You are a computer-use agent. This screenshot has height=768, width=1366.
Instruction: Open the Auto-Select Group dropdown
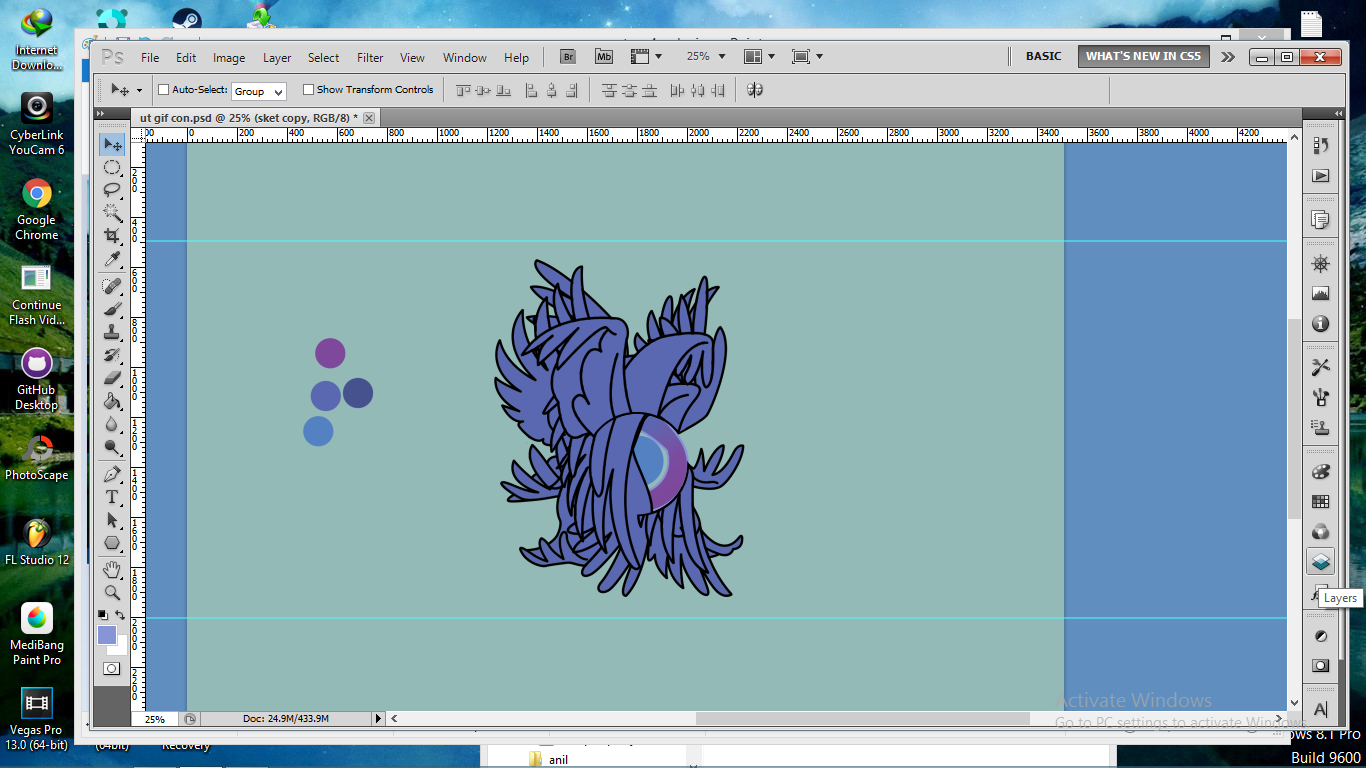point(259,91)
